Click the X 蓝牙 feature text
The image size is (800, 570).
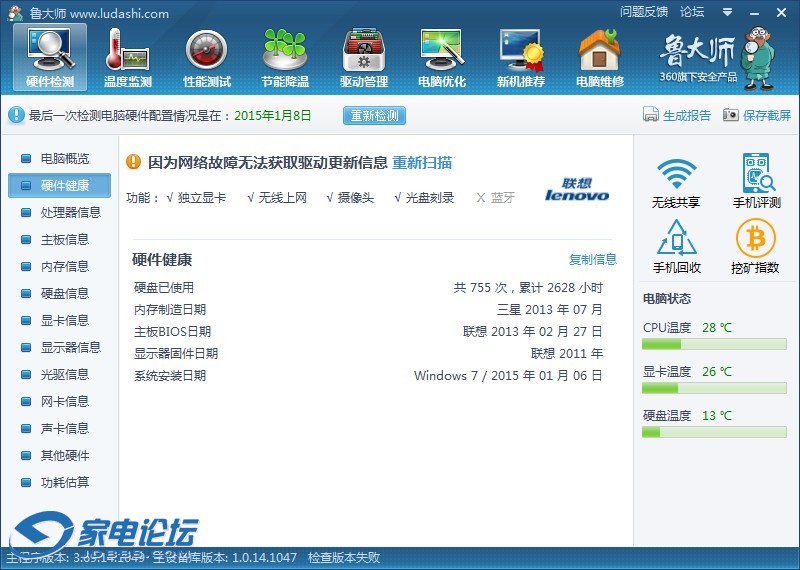click(x=495, y=197)
